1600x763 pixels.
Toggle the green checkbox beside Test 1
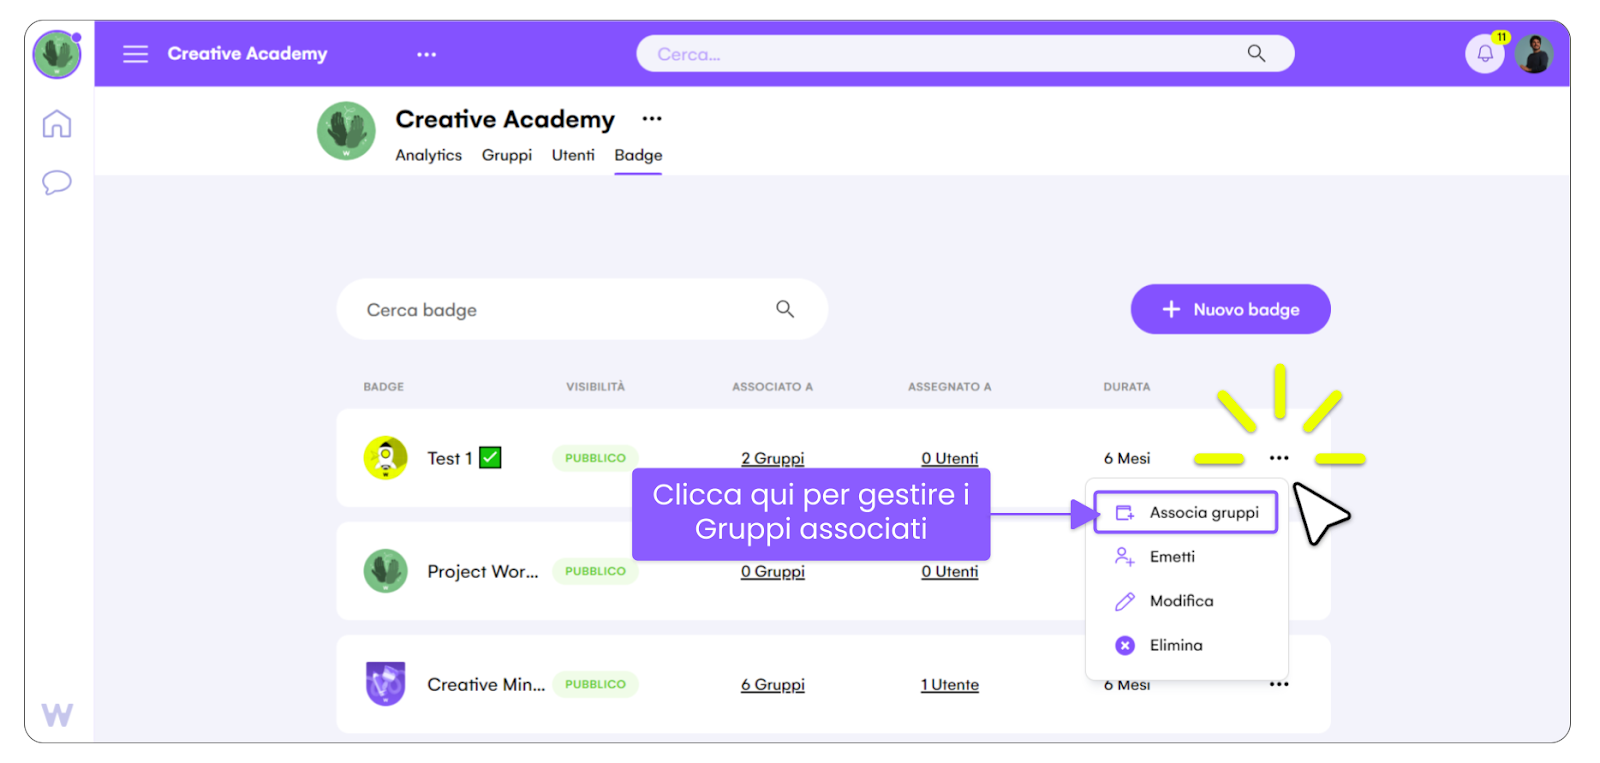[x=490, y=458]
